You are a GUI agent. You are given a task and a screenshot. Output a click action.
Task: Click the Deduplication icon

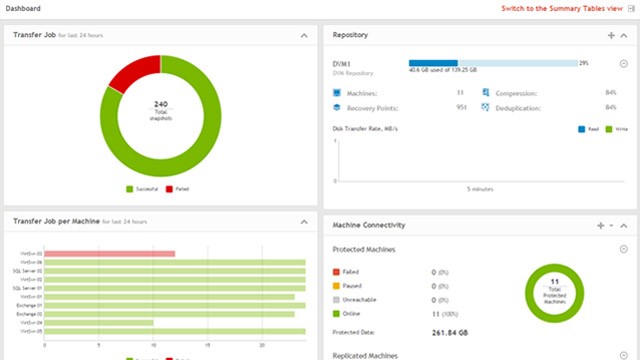click(485, 107)
